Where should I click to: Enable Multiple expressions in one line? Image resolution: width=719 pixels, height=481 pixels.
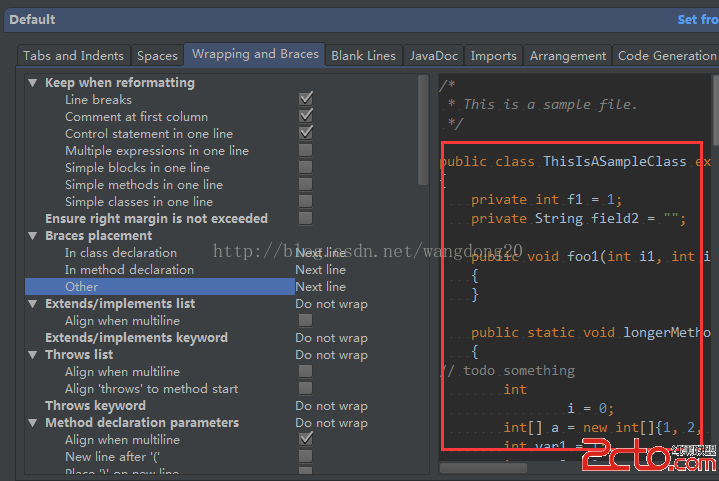(x=306, y=150)
